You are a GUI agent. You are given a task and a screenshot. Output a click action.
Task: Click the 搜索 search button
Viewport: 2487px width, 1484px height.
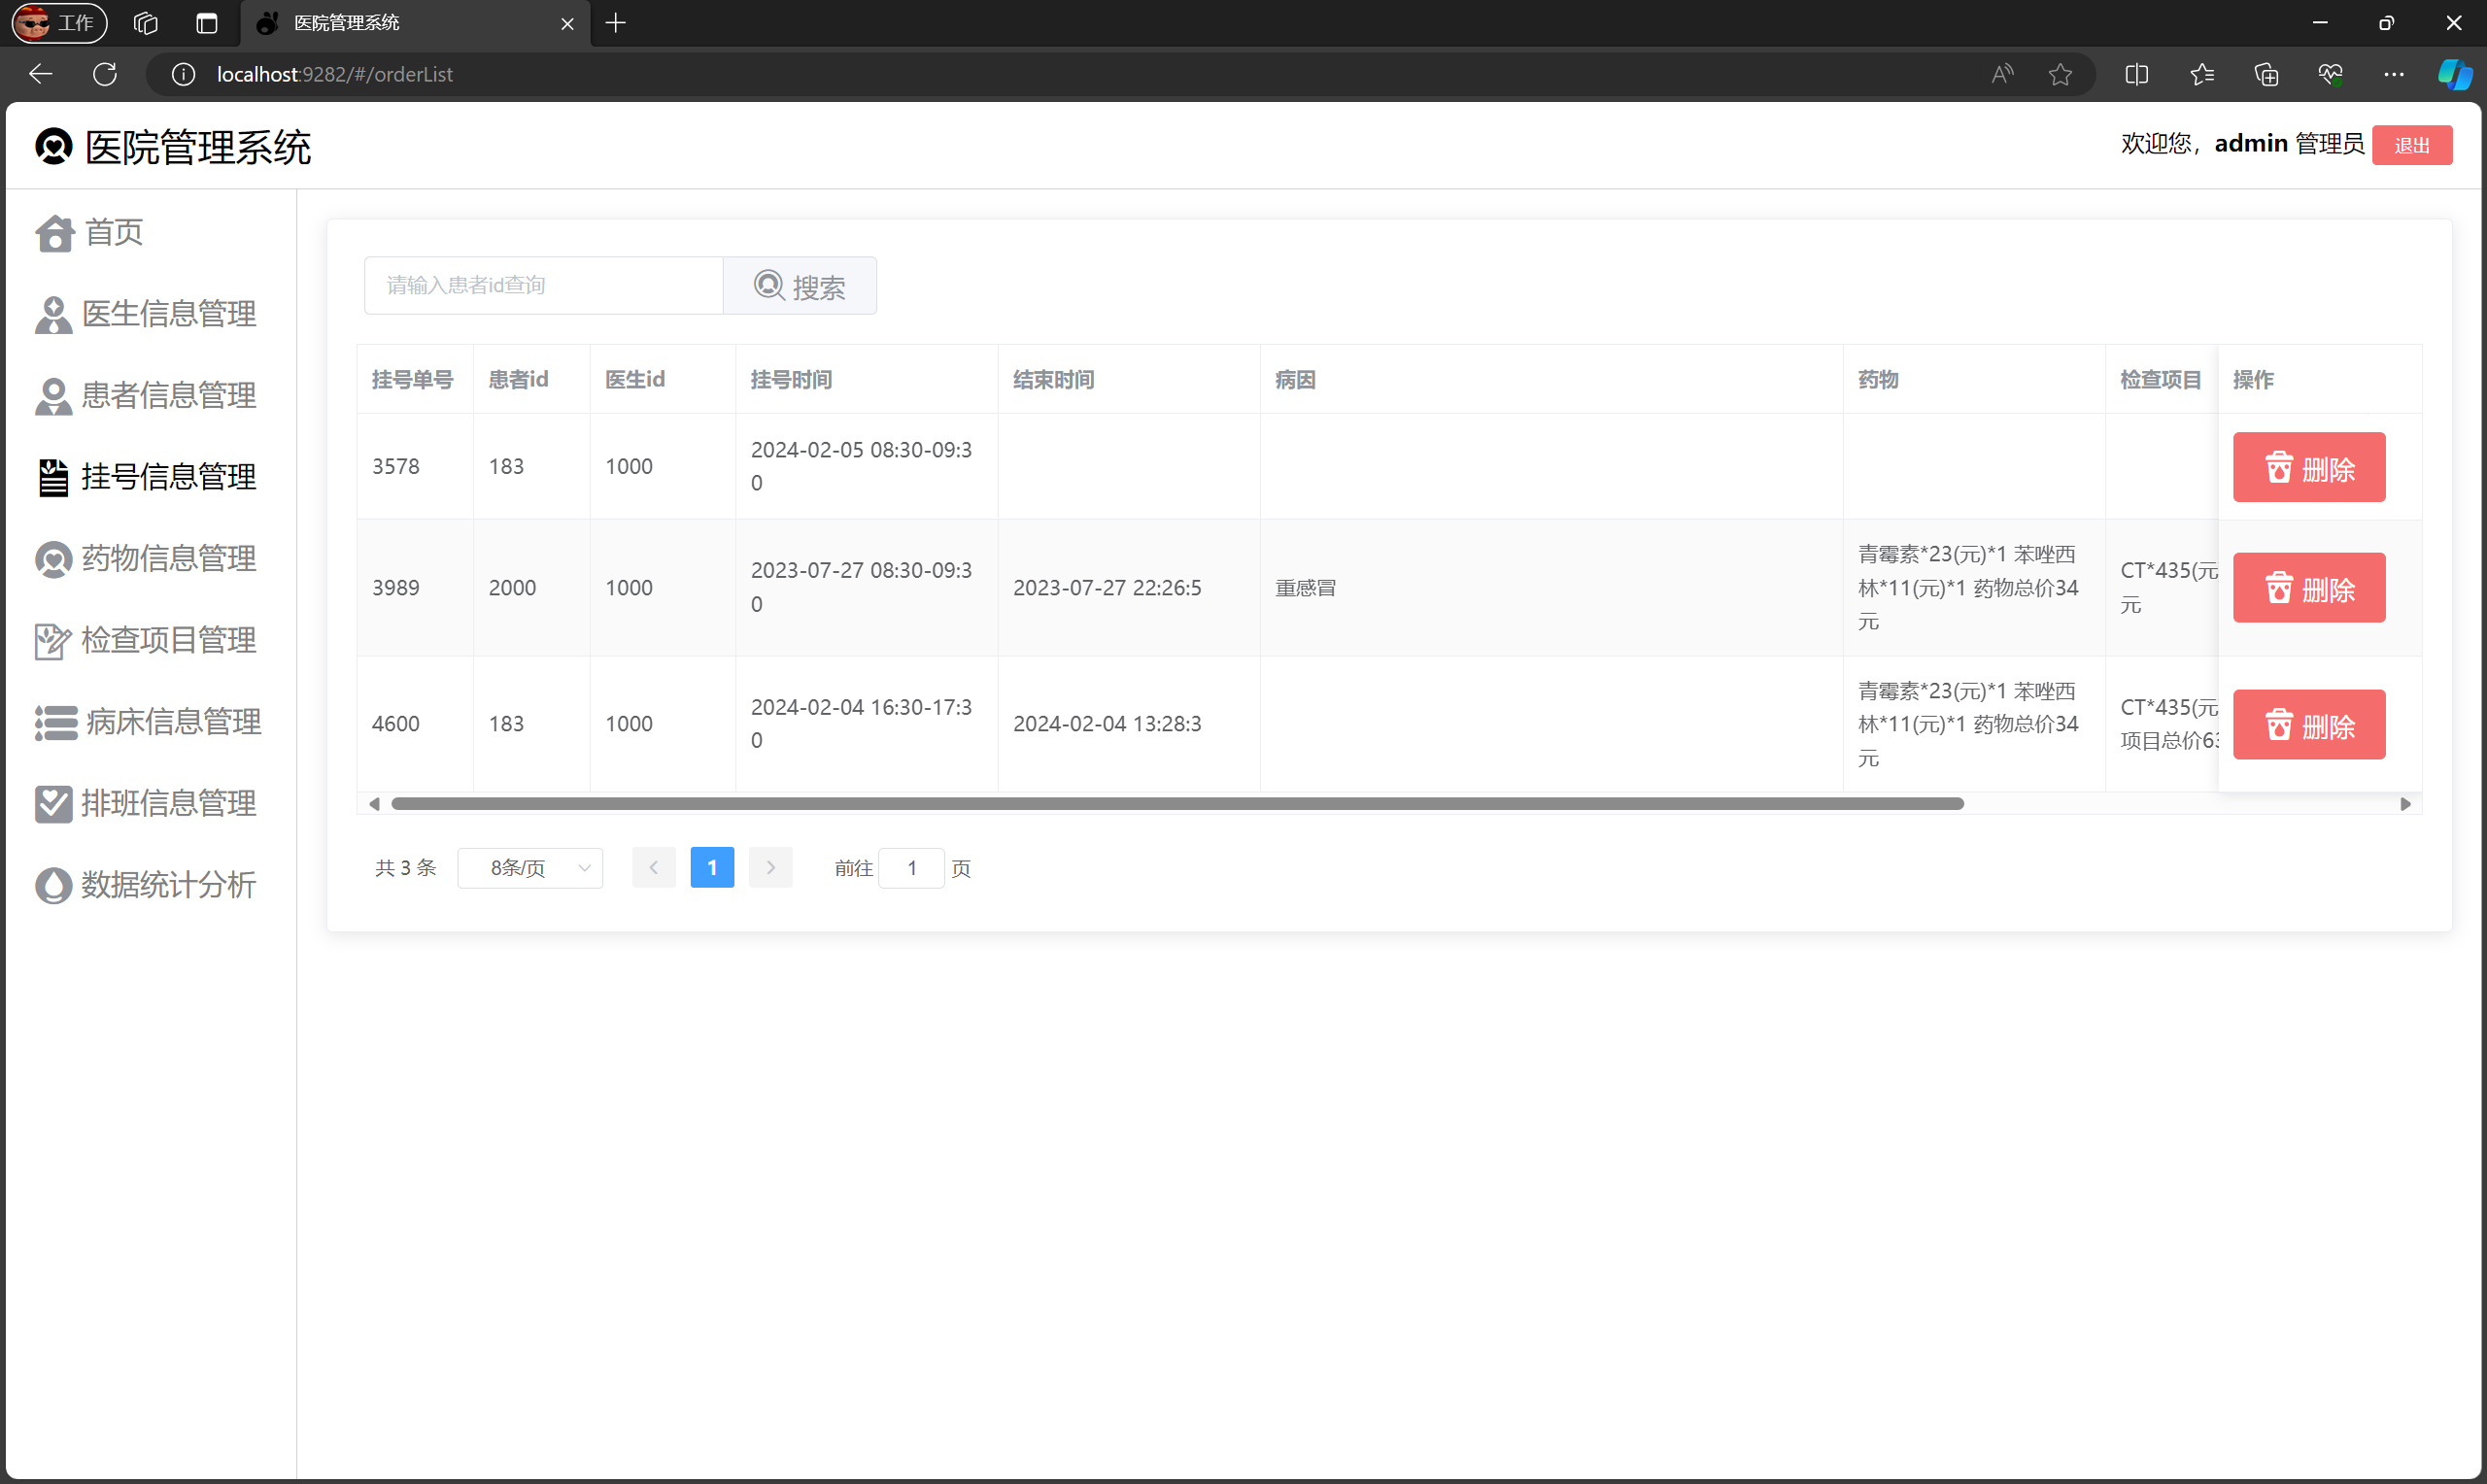click(799, 286)
